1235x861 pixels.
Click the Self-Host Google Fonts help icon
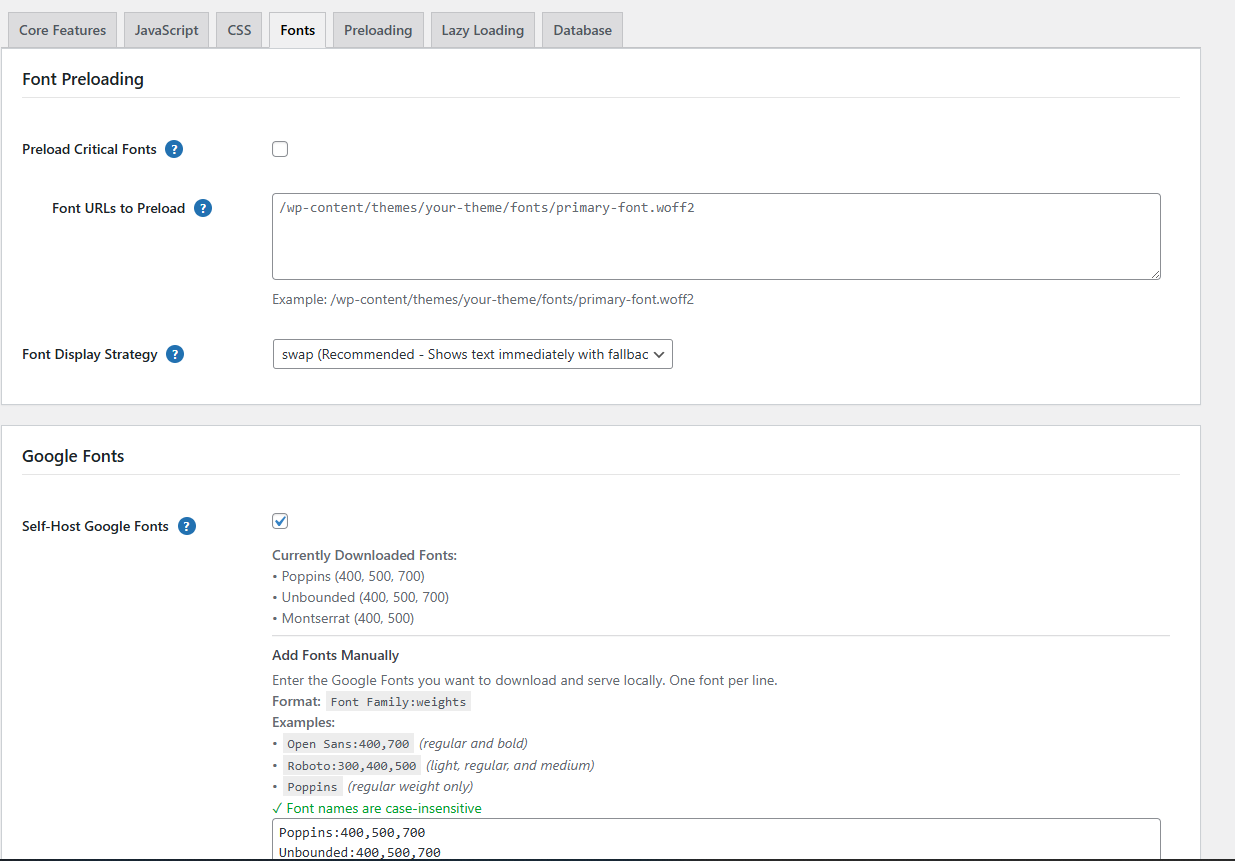click(x=186, y=525)
